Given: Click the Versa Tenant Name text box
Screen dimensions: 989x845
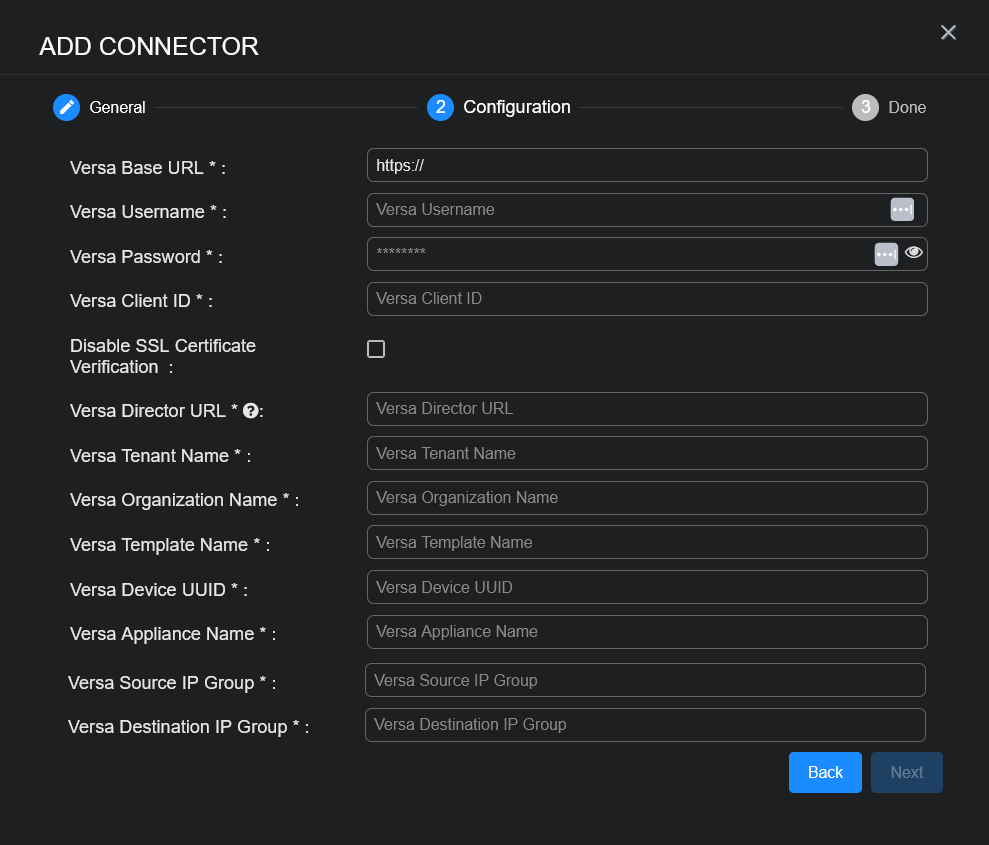Looking at the screenshot, I should (646, 453).
